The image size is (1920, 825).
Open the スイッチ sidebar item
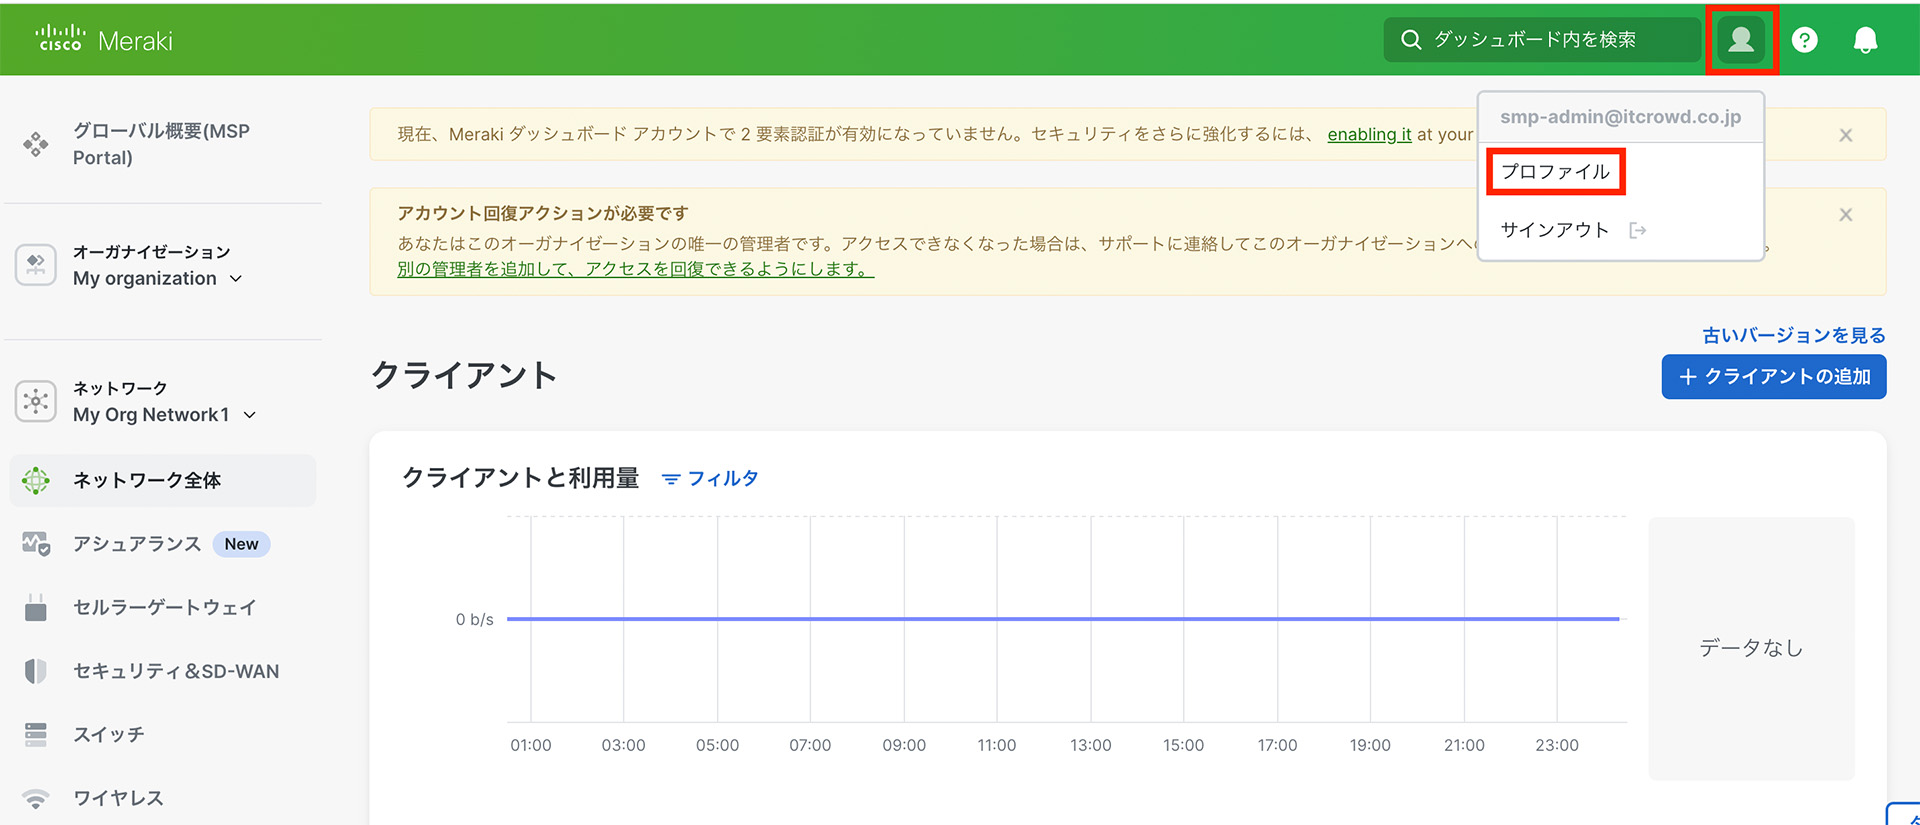pos(108,735)
